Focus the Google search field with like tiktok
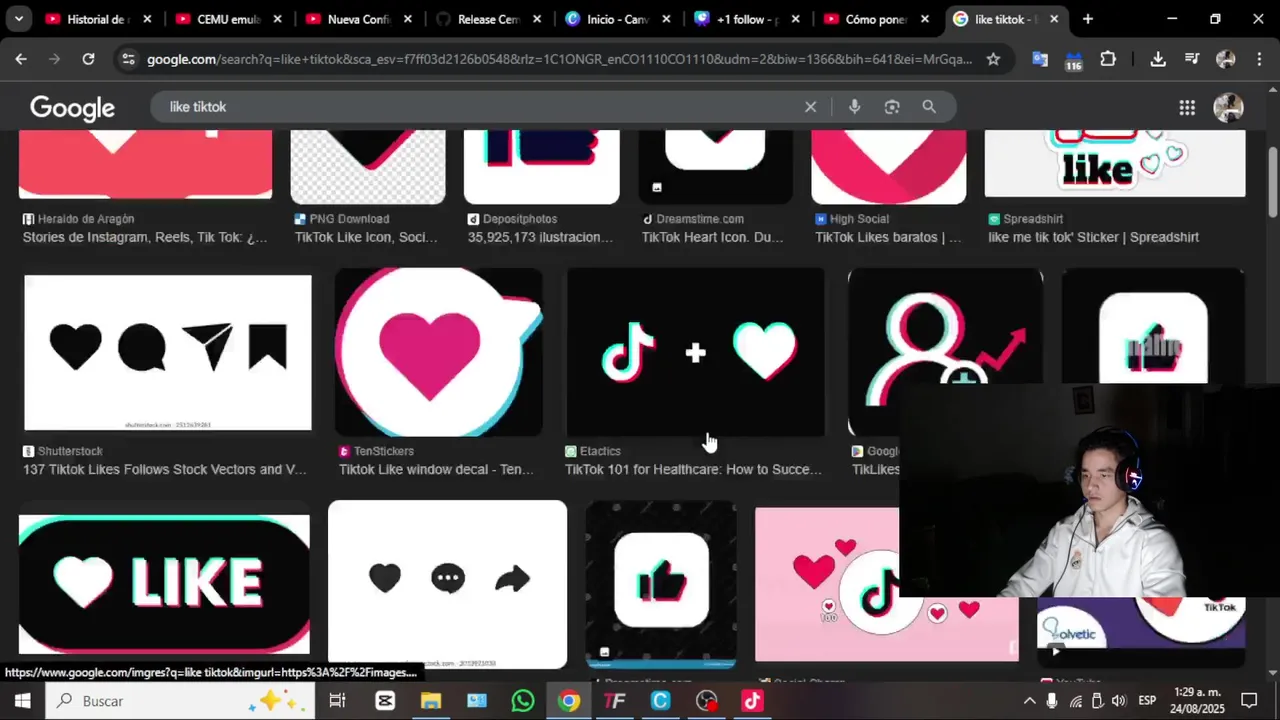Screen dimensions: 1280x720 point(480,107)
